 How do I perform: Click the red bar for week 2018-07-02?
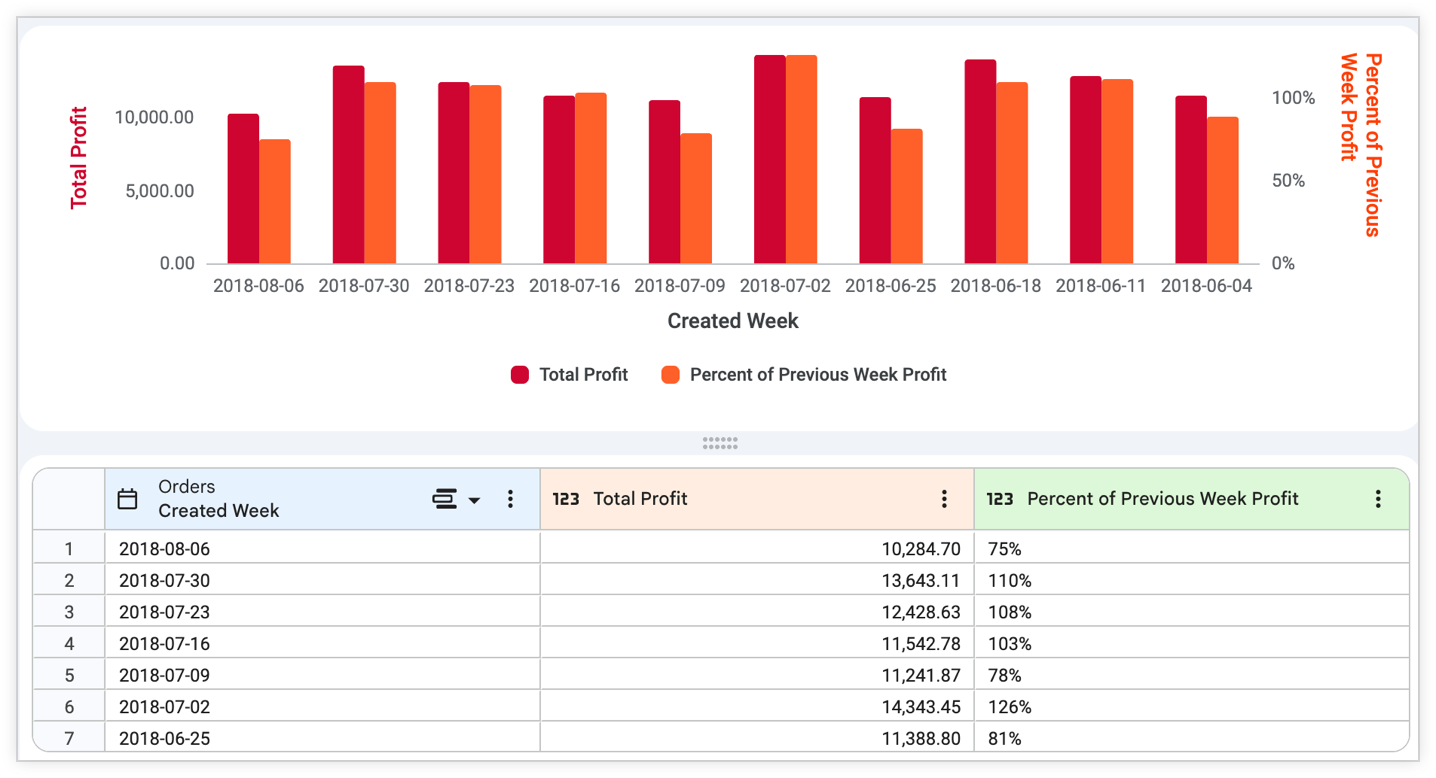770,160
